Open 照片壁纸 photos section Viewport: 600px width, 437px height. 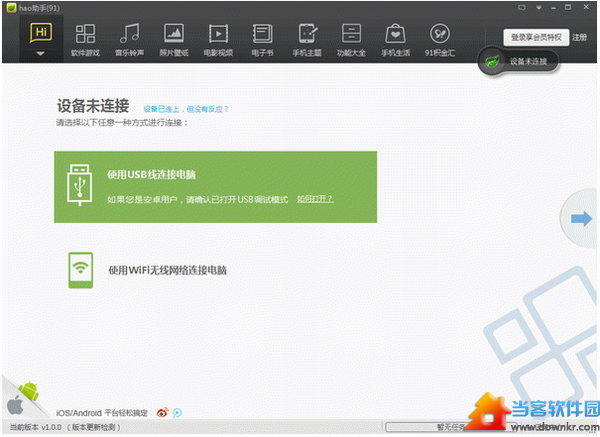click(174, 41)
